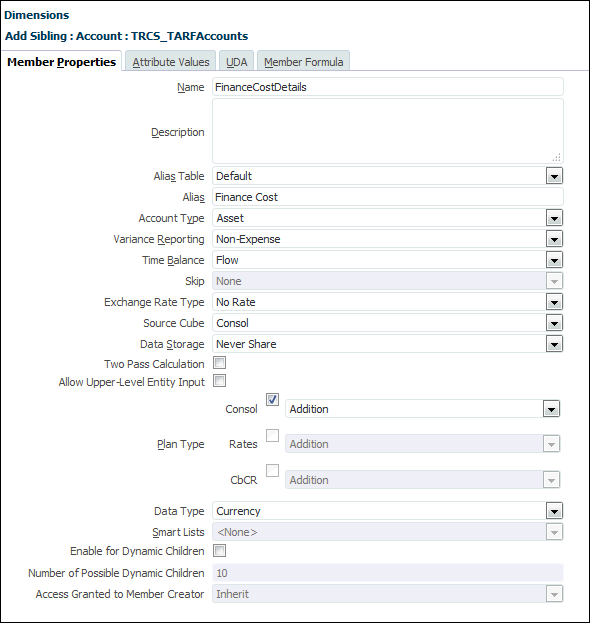The height and width of the screenshot is (623, 590).
Task: Click the disabled Rates Addition dropdown
Action: pyautogui.click(x=423, y=444)
